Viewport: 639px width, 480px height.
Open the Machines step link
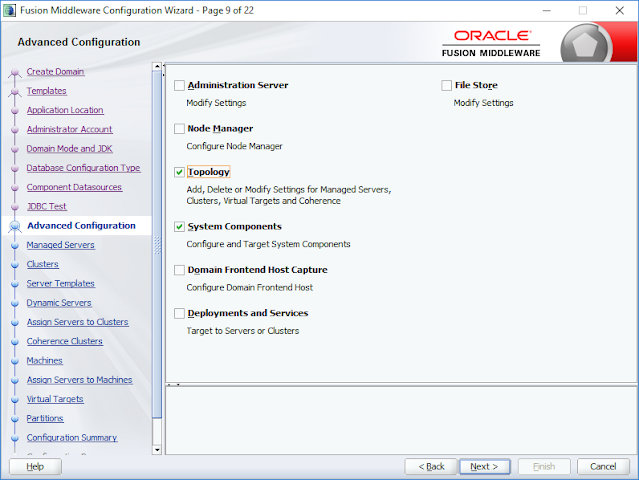tap(45, 361)
